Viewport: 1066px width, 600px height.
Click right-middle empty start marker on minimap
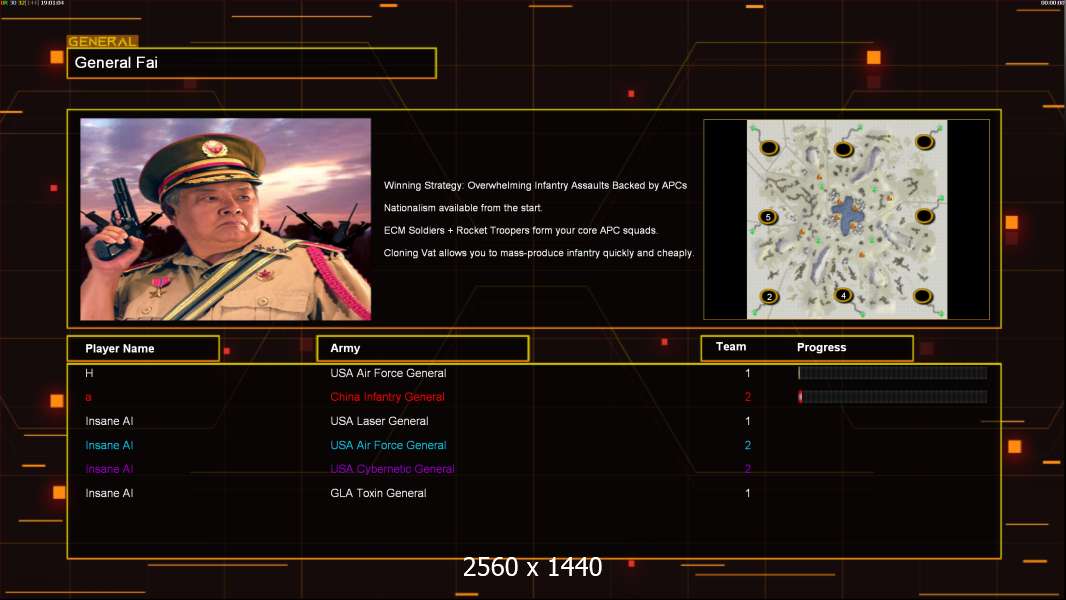pyautogui.click(x=923, y=217)
